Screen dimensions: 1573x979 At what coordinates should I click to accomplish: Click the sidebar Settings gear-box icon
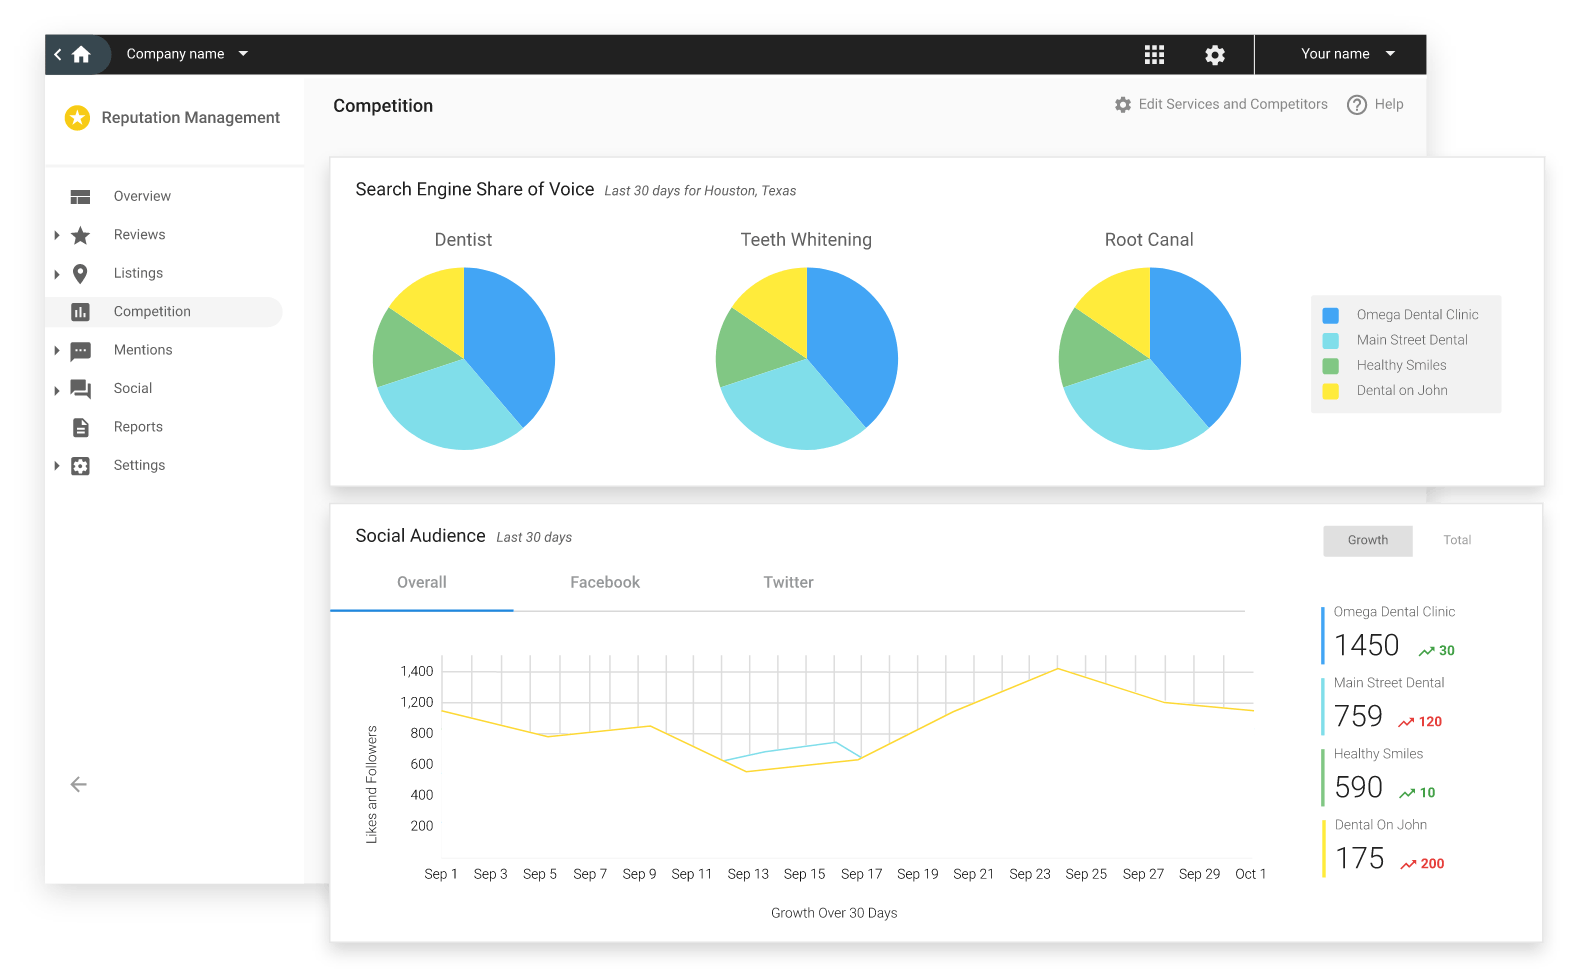(81, 466)
